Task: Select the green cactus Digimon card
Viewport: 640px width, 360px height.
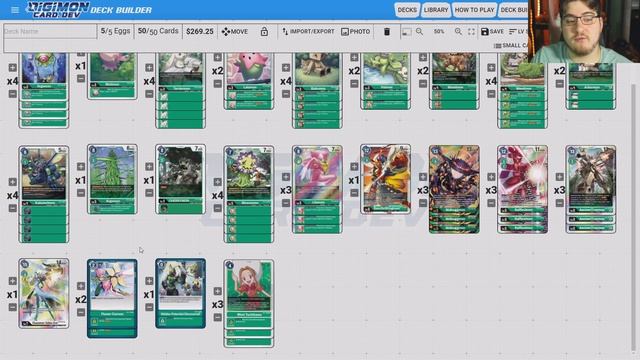Action: [x=112, y=179]
